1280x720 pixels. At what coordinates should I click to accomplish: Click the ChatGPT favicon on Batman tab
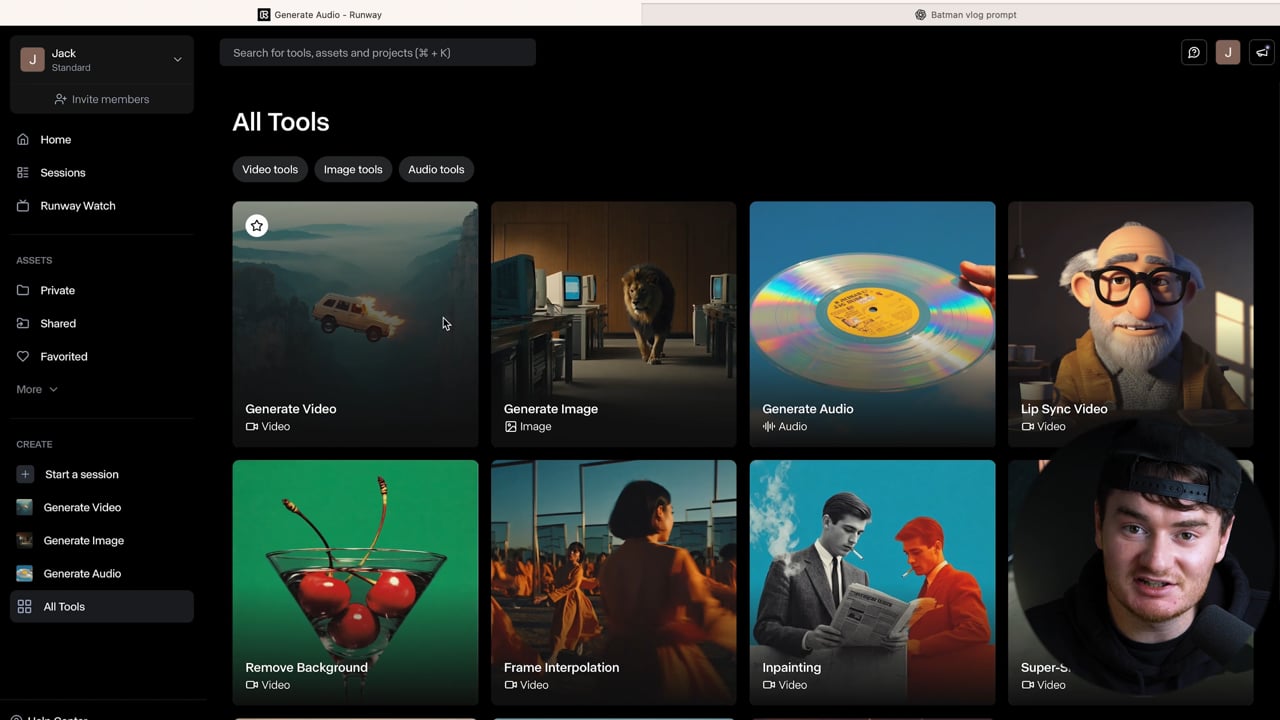click(921, 15)
